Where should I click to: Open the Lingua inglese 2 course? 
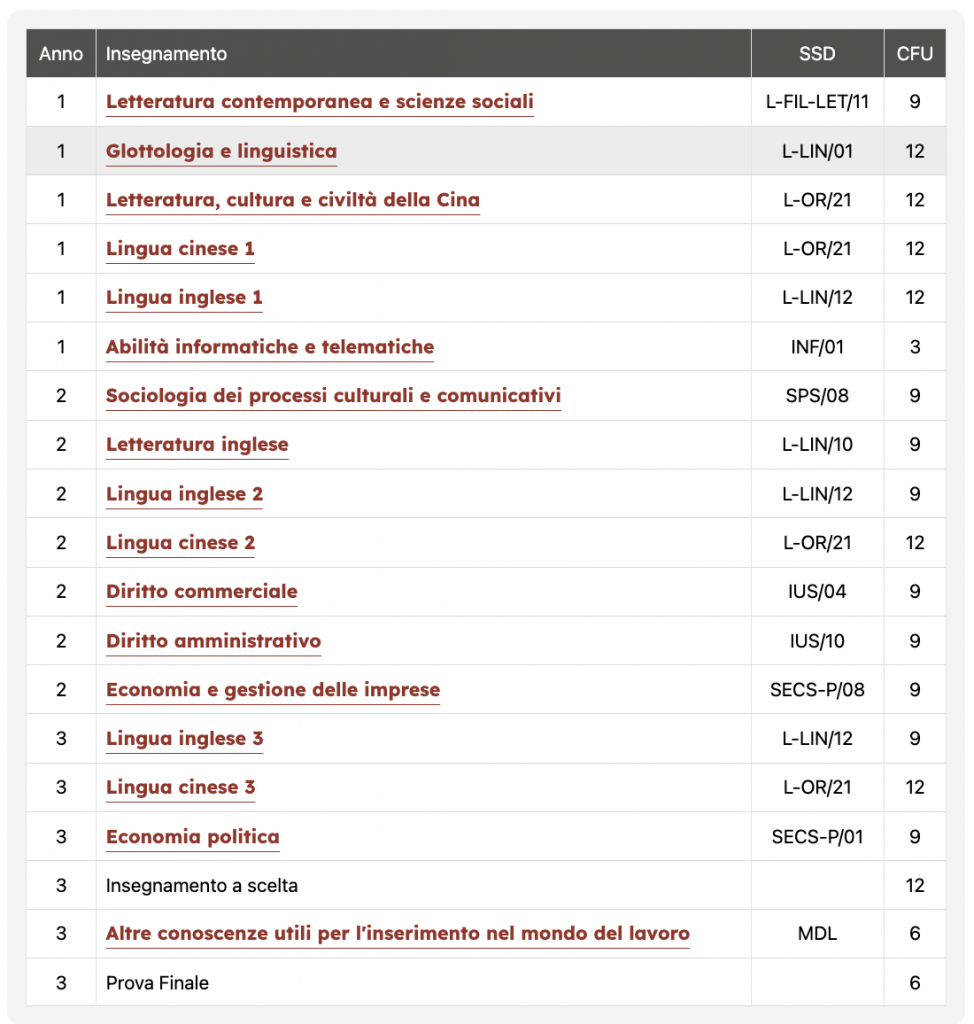tap(184, 494)
